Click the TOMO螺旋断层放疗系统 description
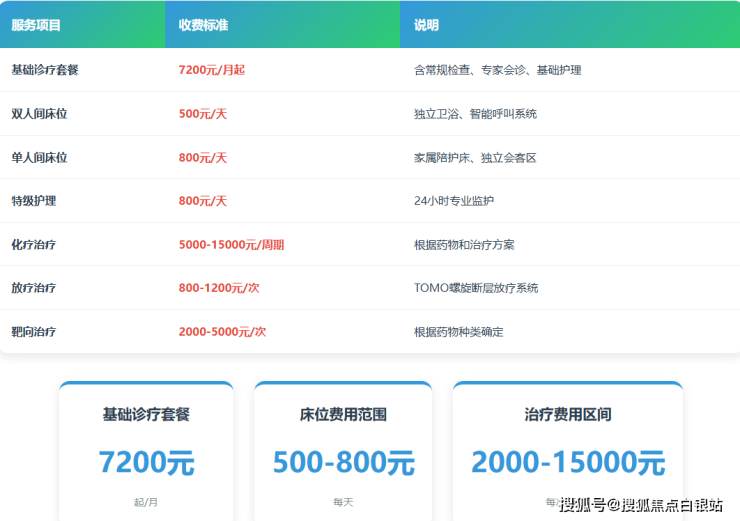 [x=476, y=288]
